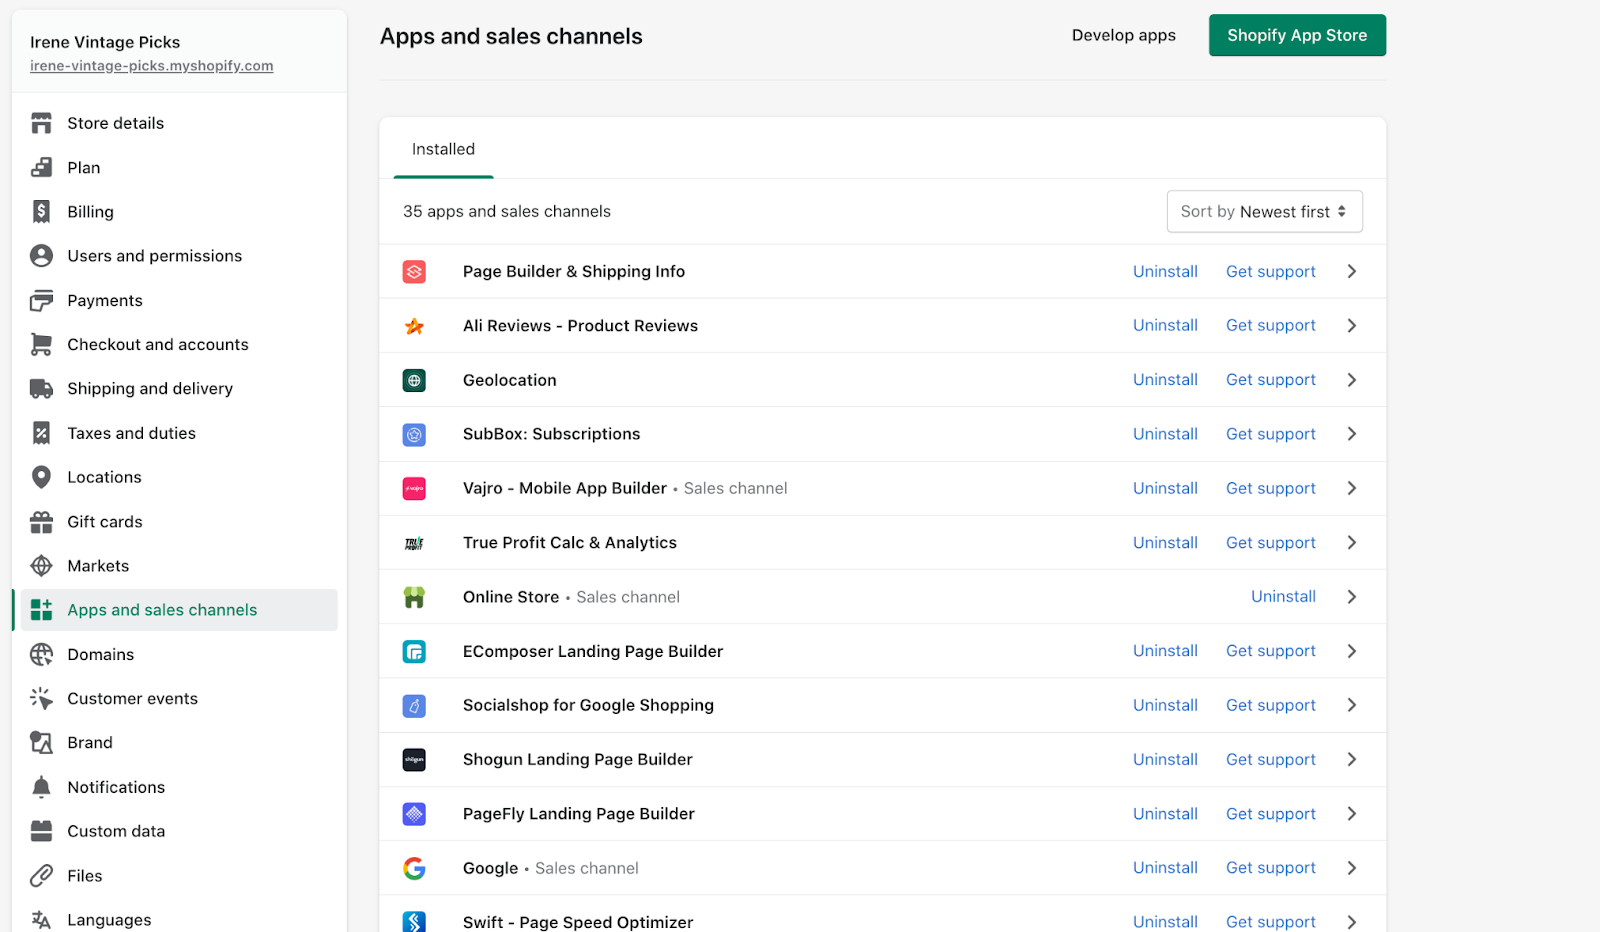
Task: Click the Files paperclip icon
Action: [x=41, y=875]
